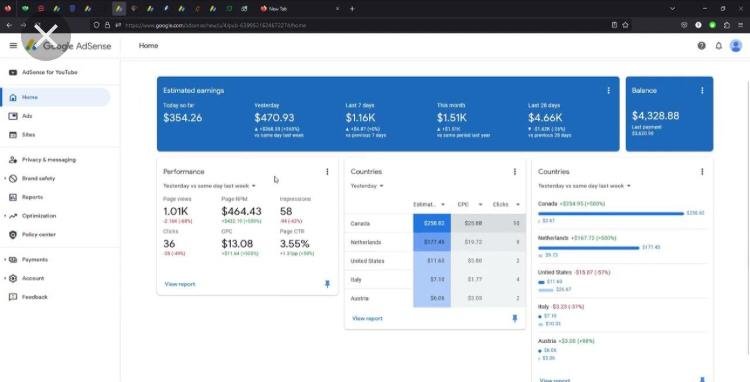The image size is (750, 382).
Task: Open Sites in the sidebar
Action: (x=28, y=135)
